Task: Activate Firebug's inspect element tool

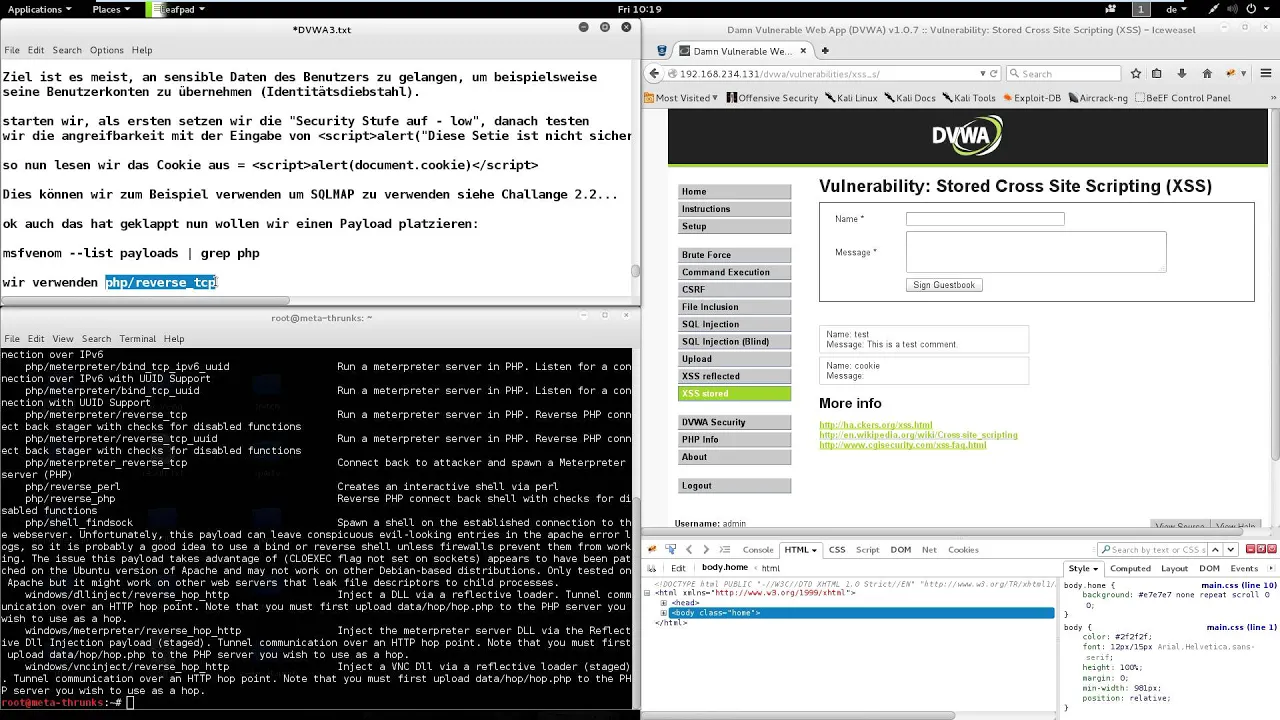Action: coord(671,549)
